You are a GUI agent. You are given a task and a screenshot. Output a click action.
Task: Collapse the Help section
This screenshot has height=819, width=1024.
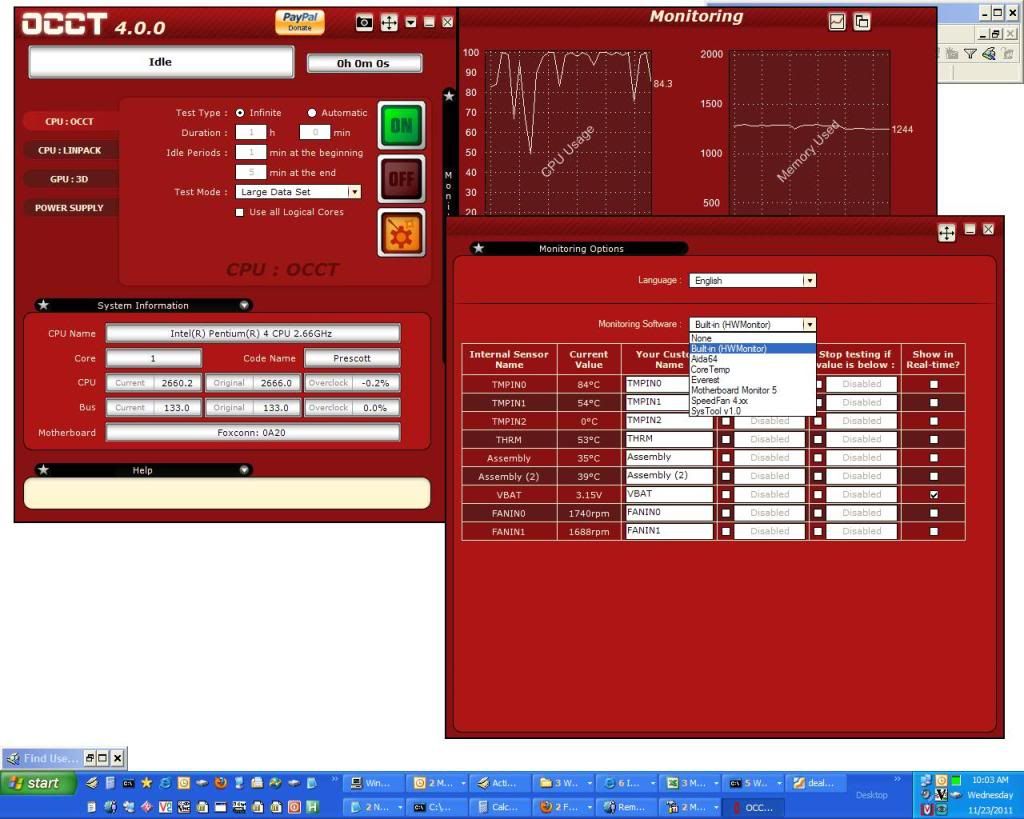[244, 470]
